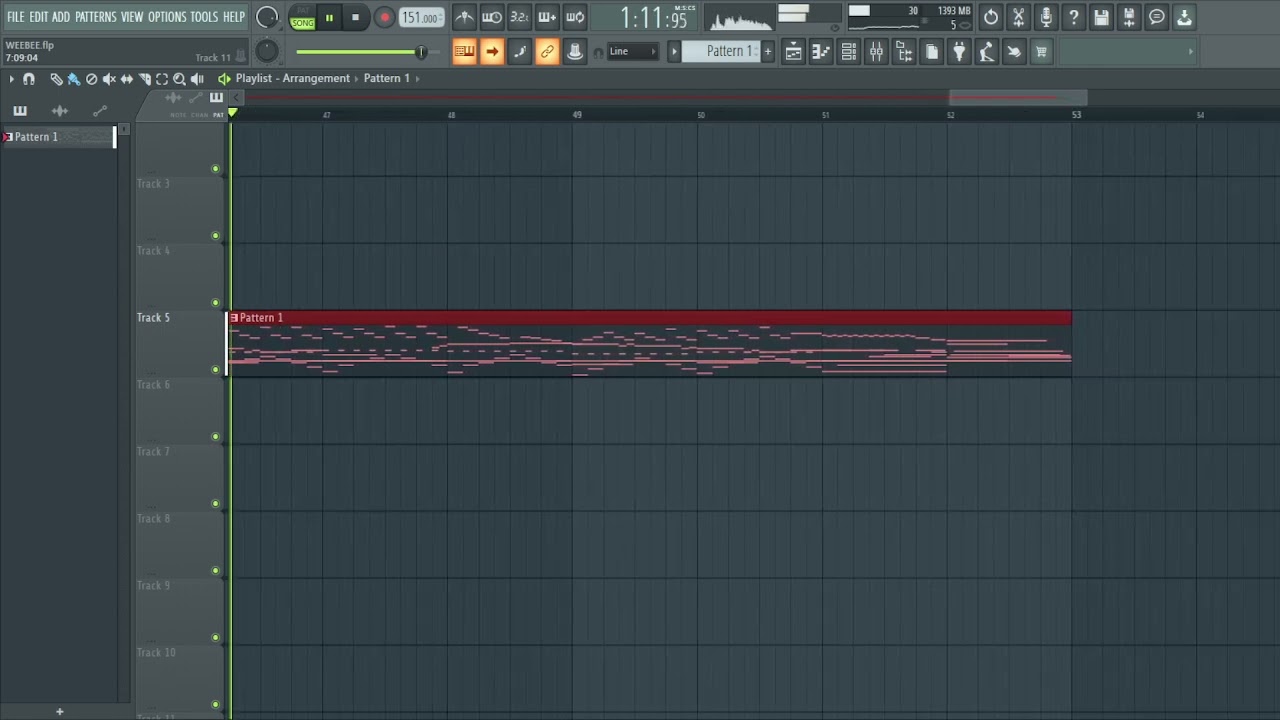The width and height of the screenshot is (1280, 720).
Task: Click the red record button
Action: (384, 18)
